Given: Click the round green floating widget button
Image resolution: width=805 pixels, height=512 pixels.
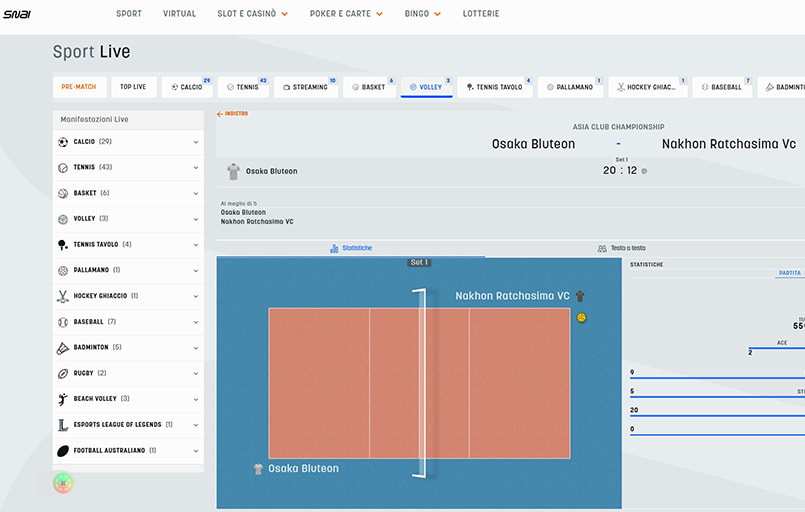Looking at the screenshot, I should coord(63,483).
